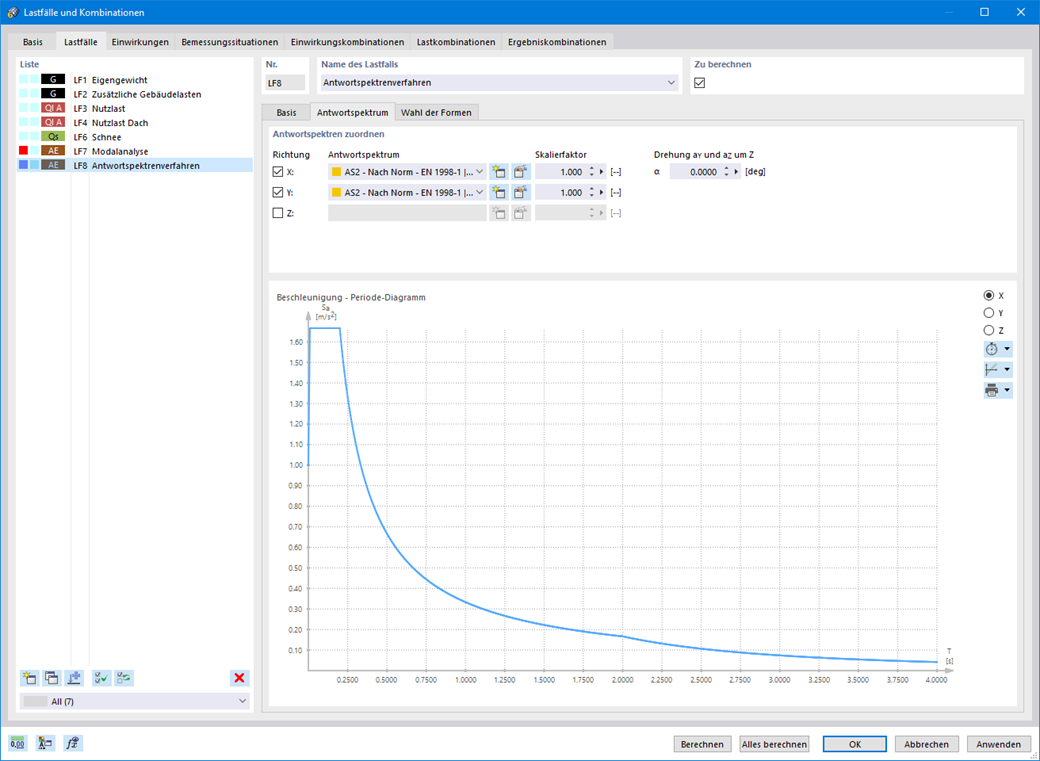Edit the response spectrum for Y direction
The height and width of the screenshot is (761, 1040).
coord(521,193)
